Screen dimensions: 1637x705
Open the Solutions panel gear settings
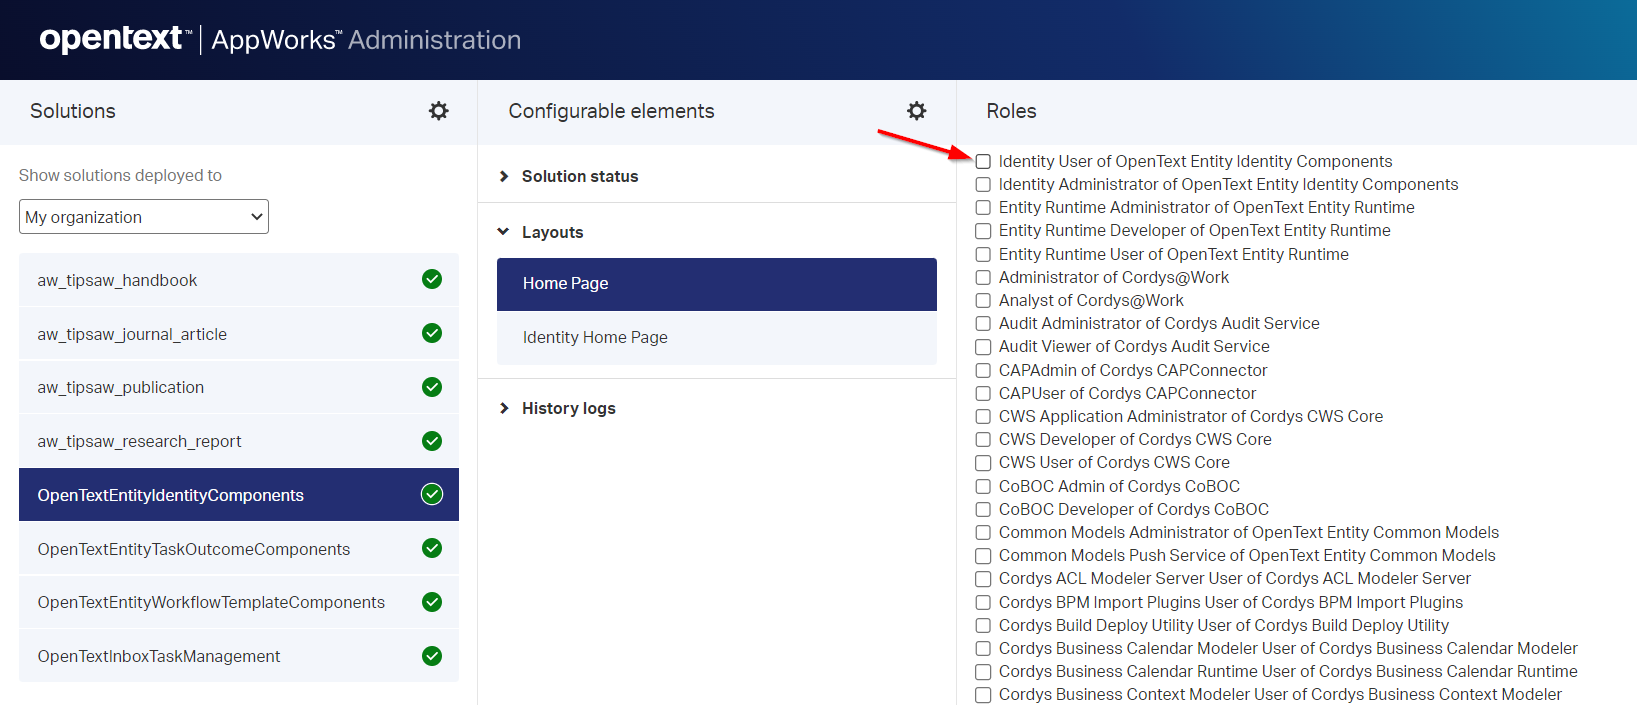click(438, 111)
